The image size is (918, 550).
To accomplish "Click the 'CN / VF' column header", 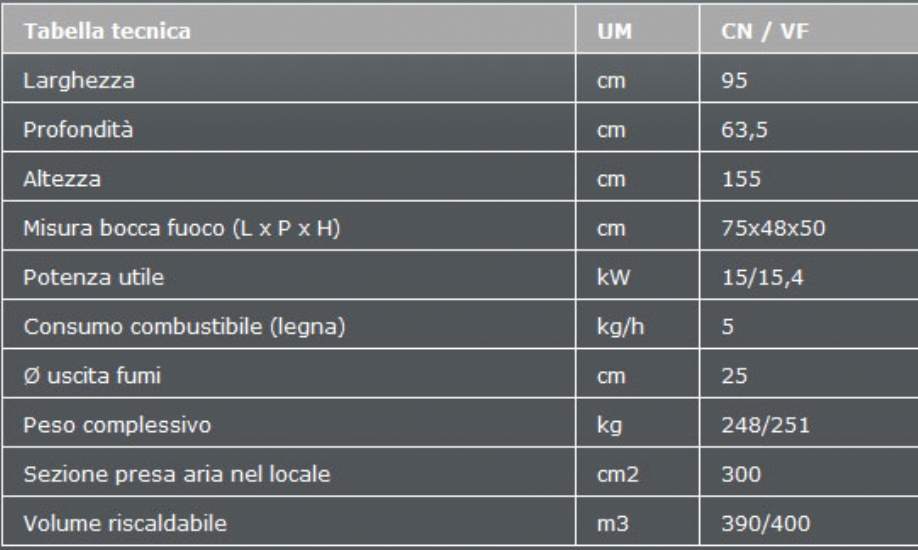I will pos(809,29).
